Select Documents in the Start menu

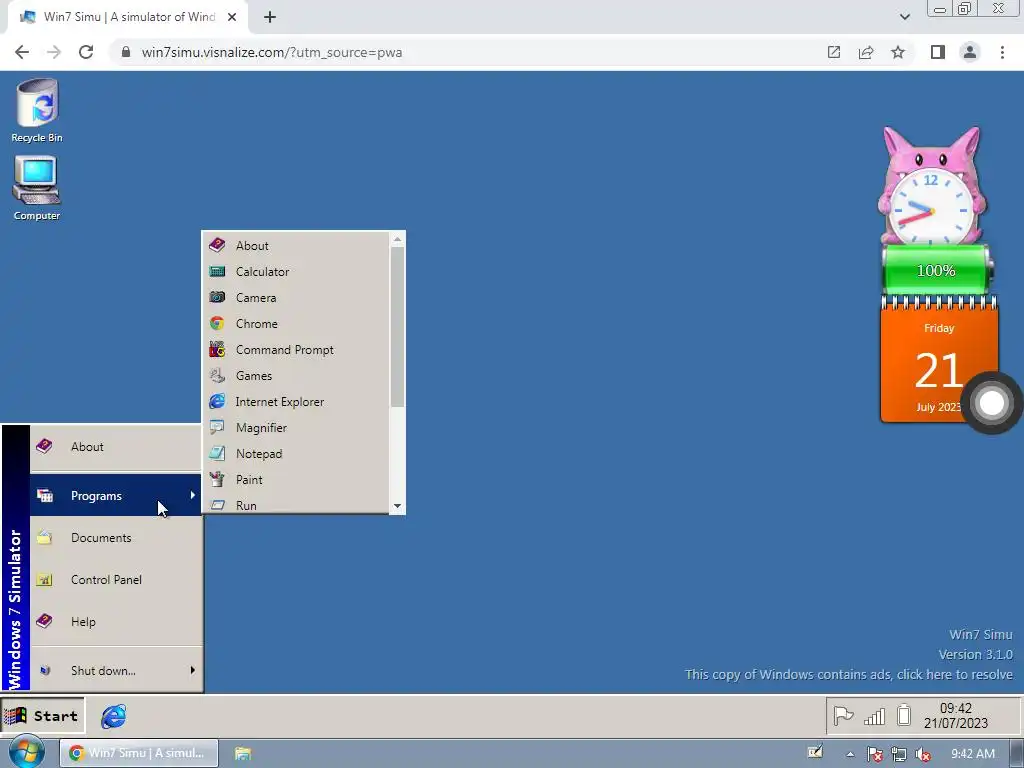point(116,537)
